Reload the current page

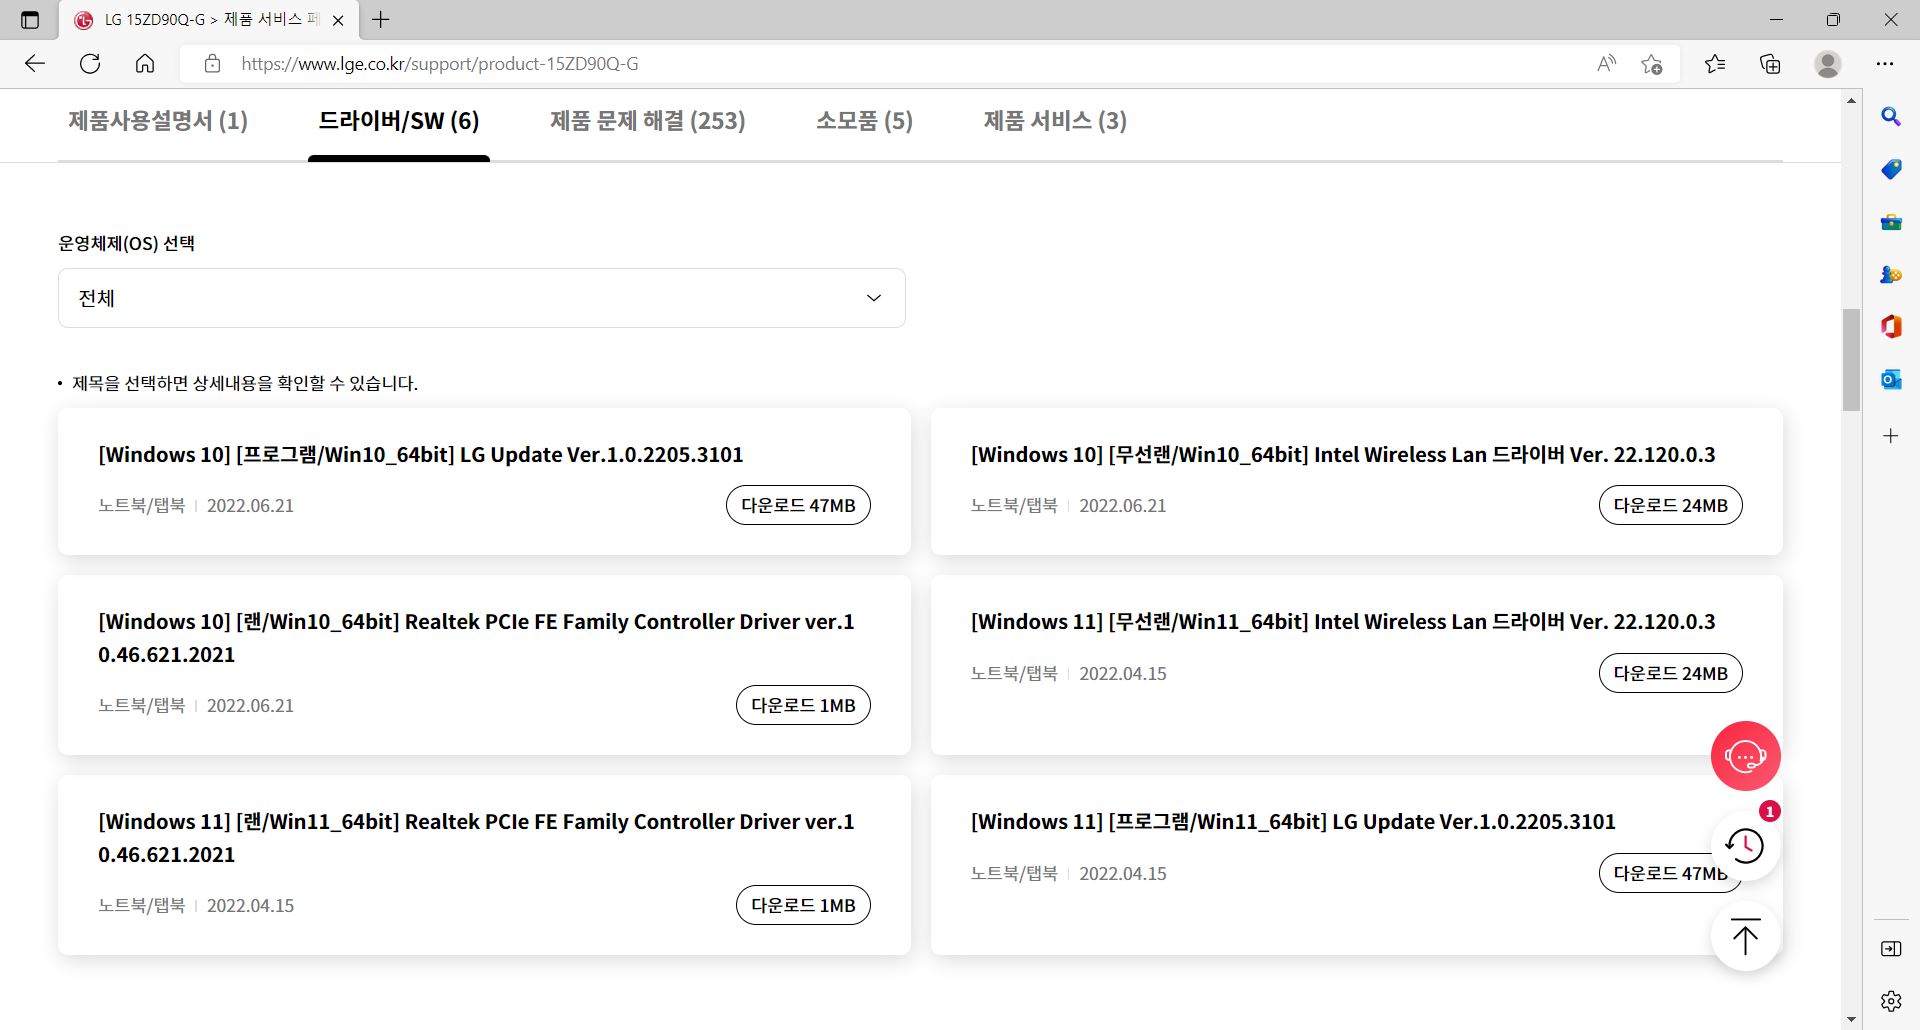90,64
